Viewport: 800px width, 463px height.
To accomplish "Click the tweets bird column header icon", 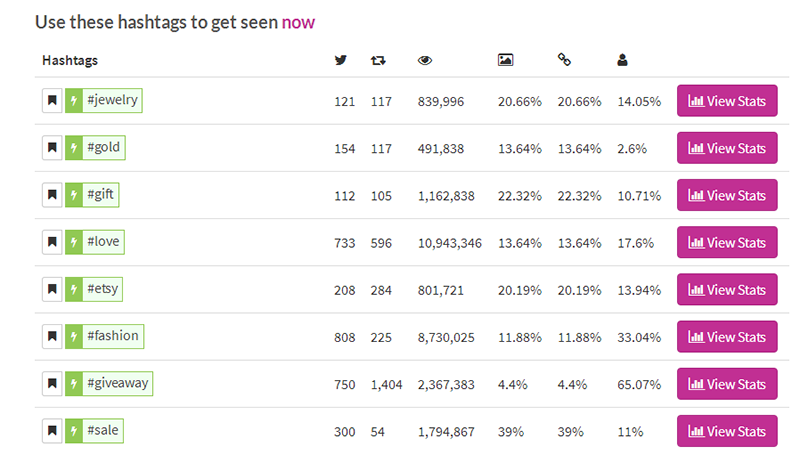I will 341,60.
